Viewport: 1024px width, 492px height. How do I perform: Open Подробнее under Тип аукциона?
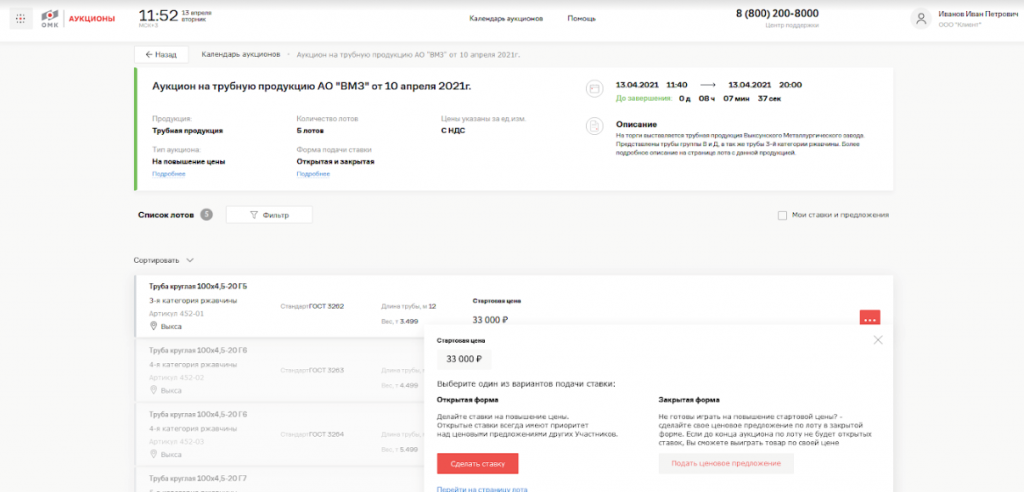(x=168, y=174)
